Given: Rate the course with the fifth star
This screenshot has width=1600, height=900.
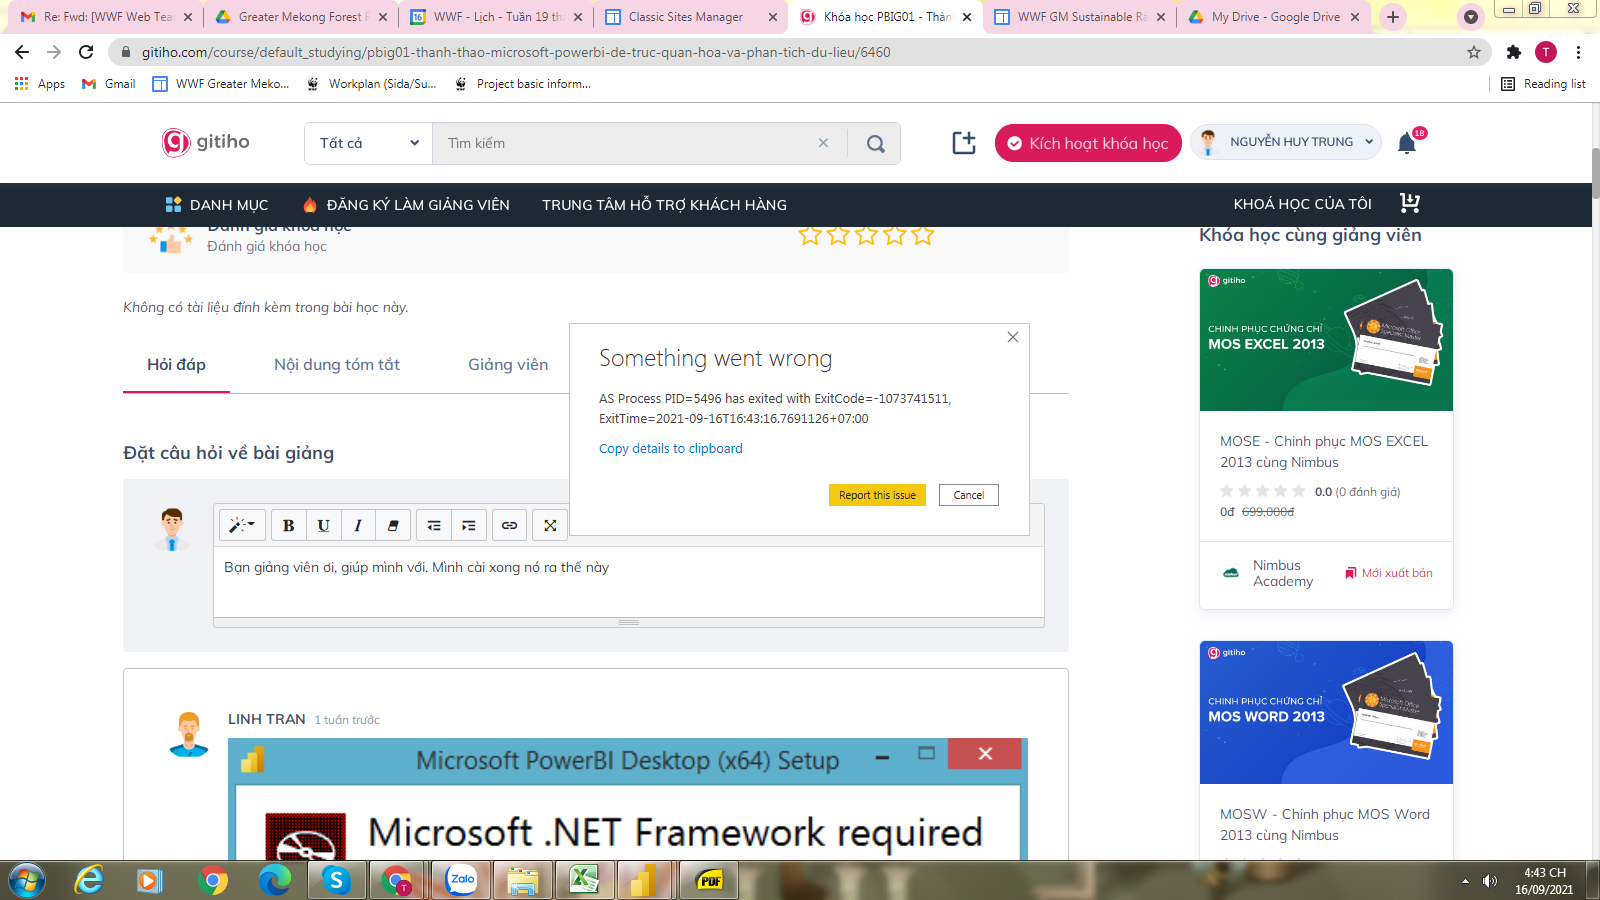Looking at the screenshot, I should tap(922, 237).
